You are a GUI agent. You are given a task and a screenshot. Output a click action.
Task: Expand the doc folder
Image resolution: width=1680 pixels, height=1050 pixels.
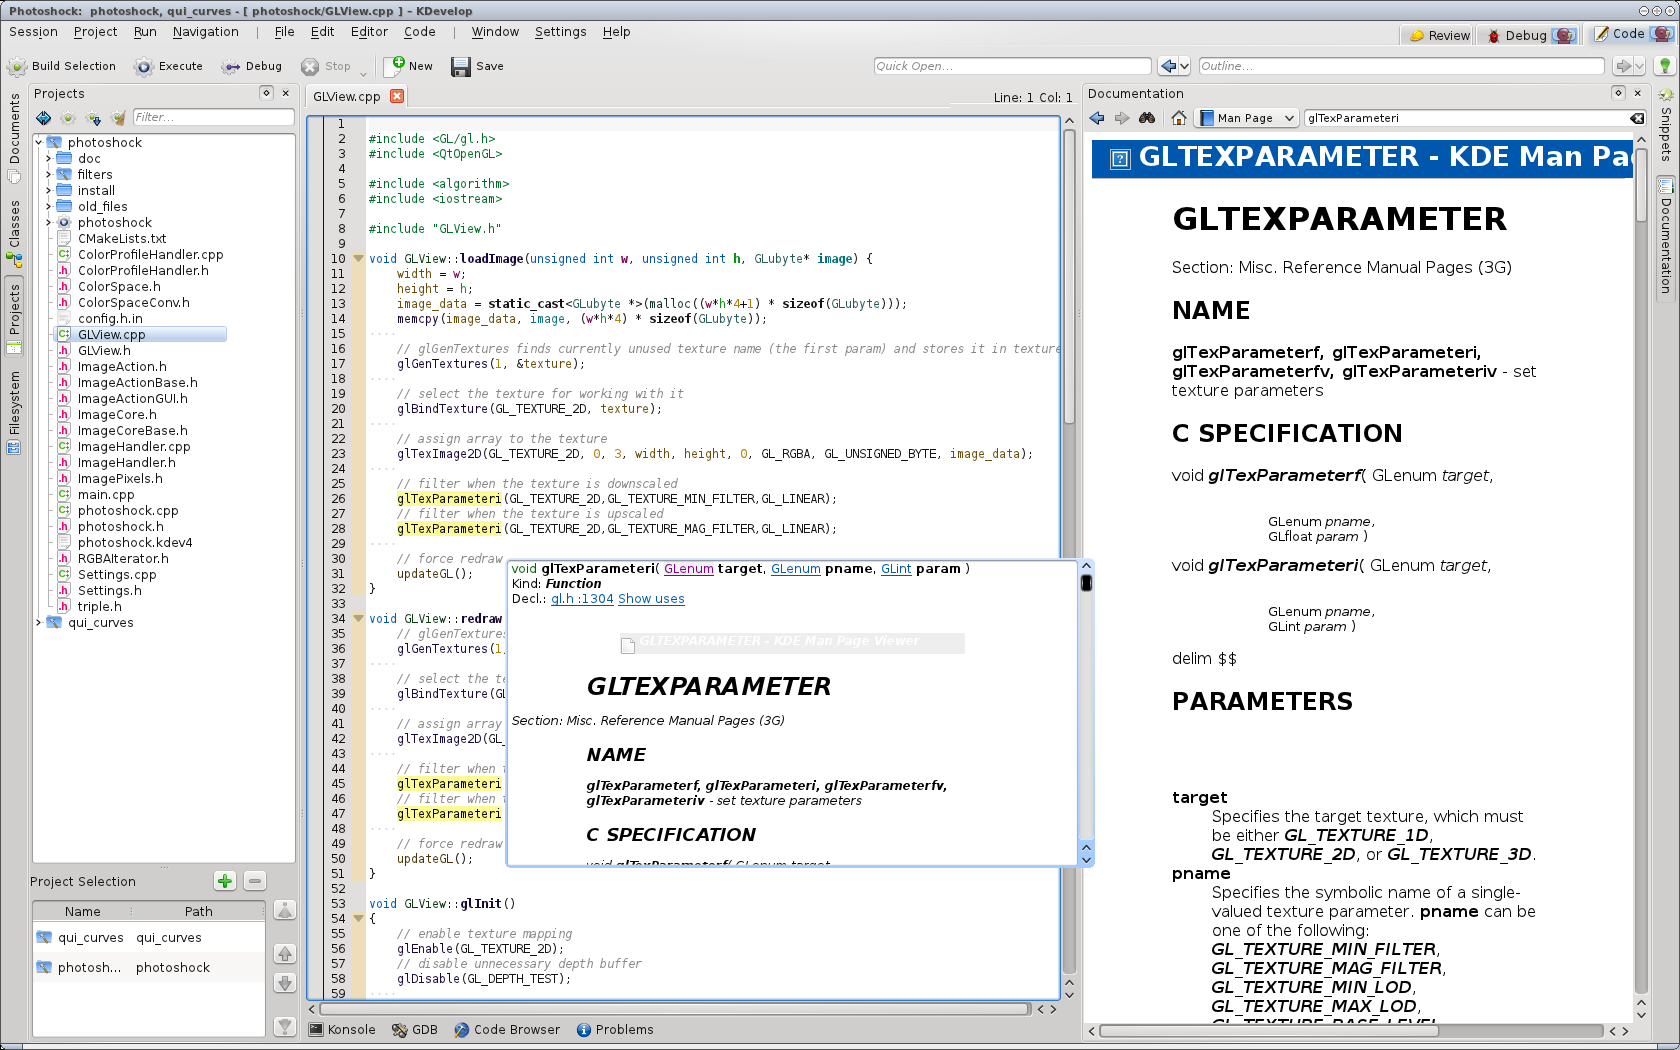[x=48, y=158]
